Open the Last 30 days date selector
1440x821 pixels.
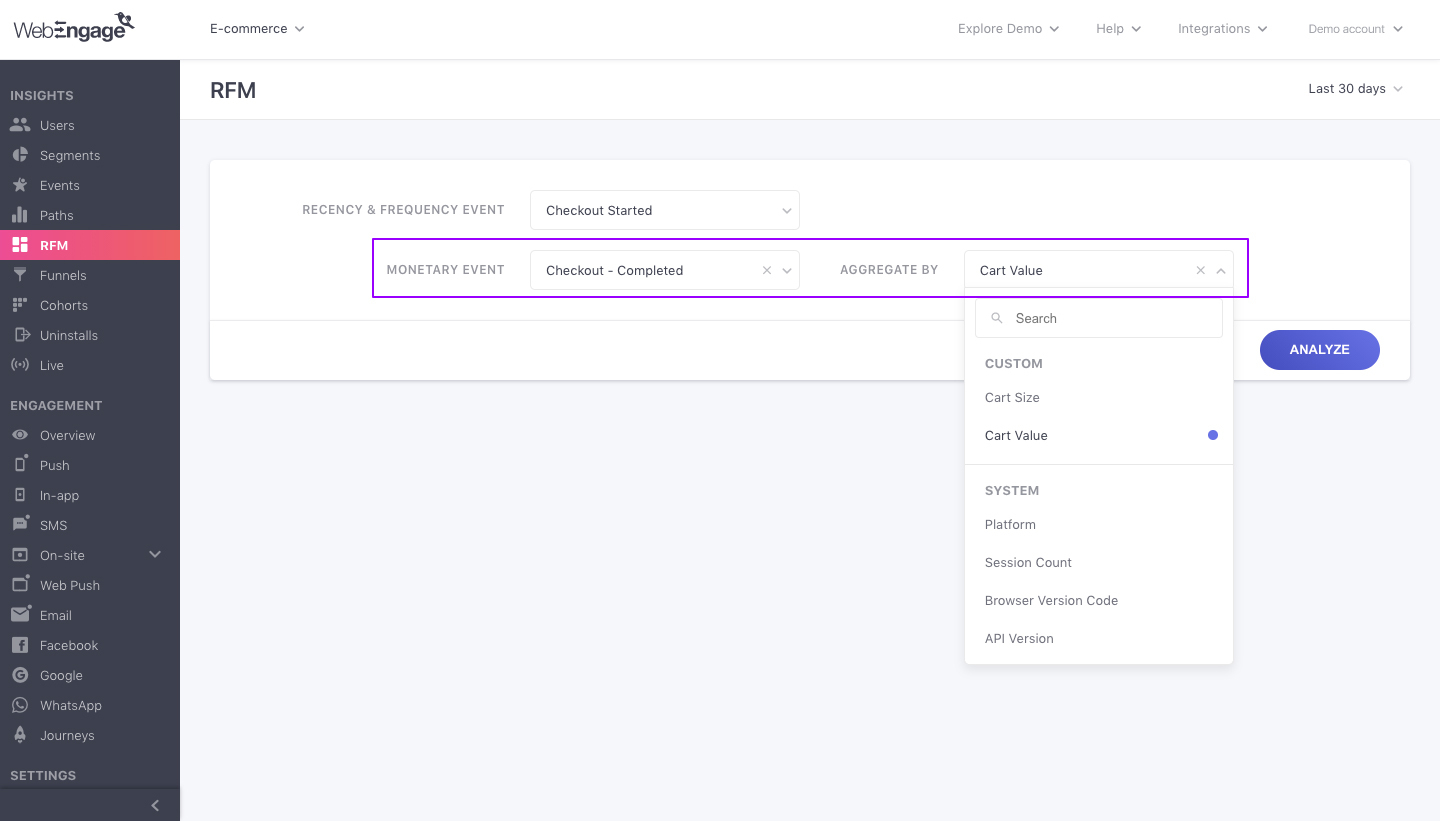(x=1354, y=88)
